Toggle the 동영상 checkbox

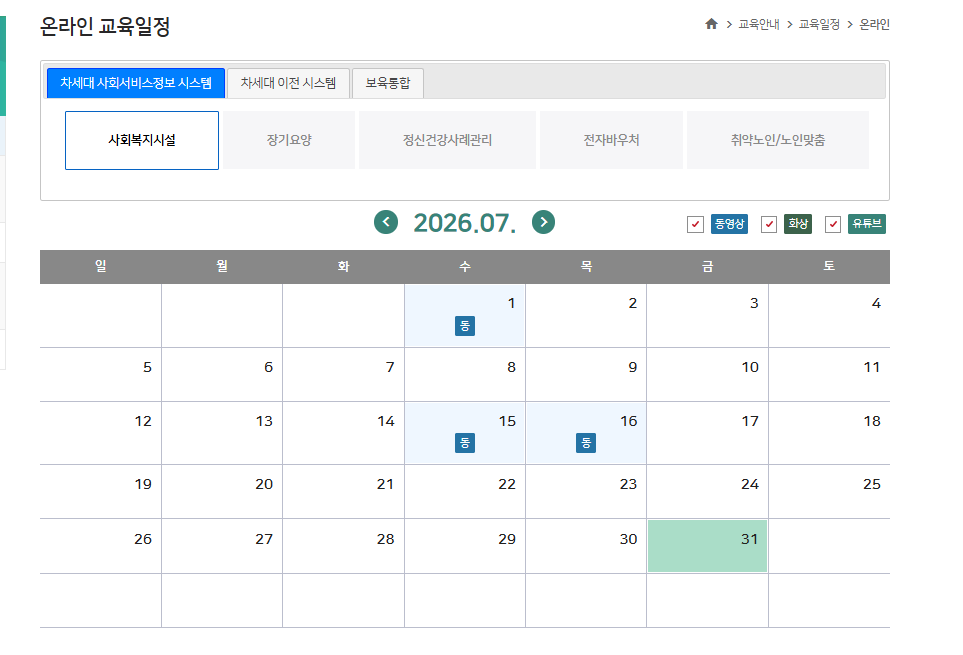(x=695, y=225)
